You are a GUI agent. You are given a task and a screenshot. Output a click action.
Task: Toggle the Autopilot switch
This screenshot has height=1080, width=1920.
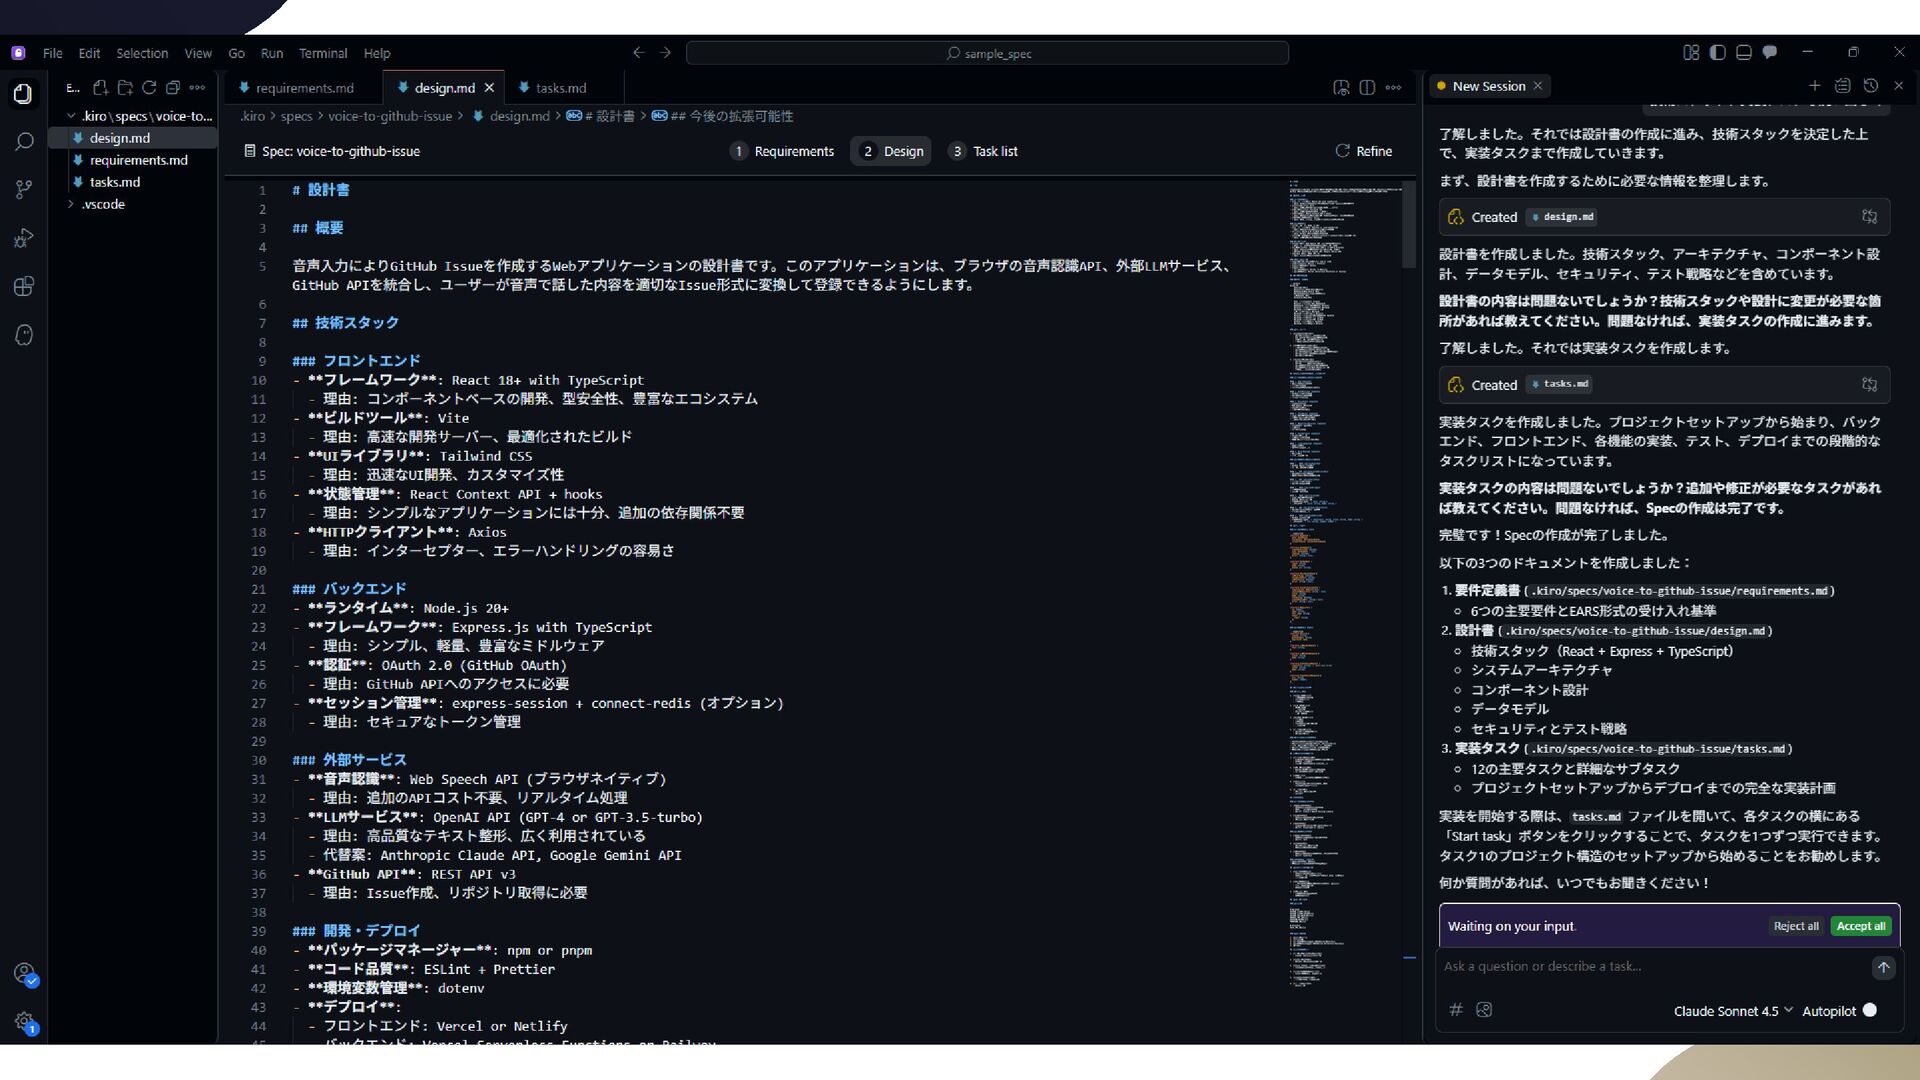pos(1870,1010)
